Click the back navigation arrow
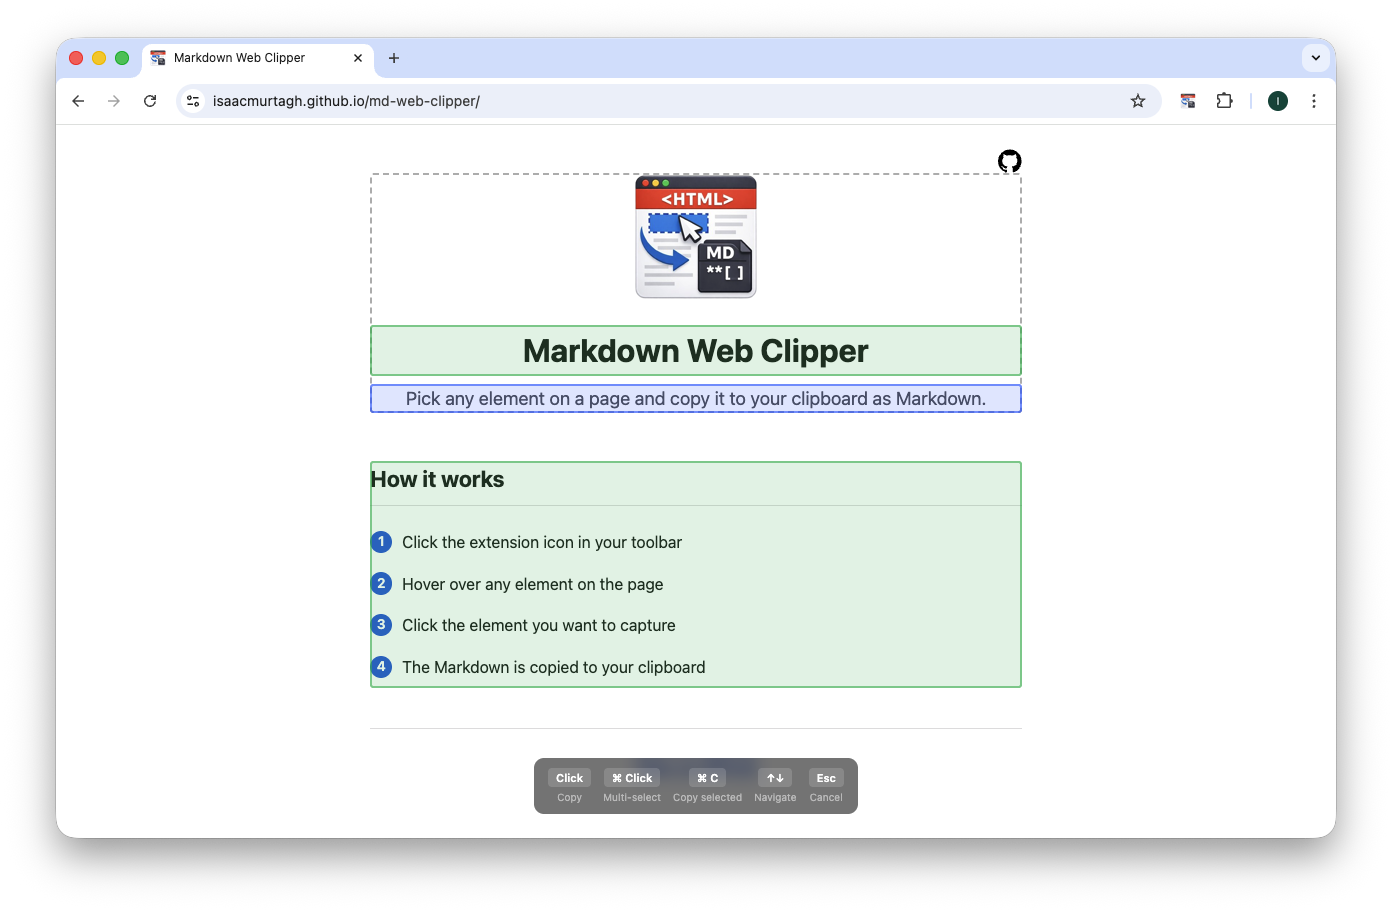 [78, 100]
